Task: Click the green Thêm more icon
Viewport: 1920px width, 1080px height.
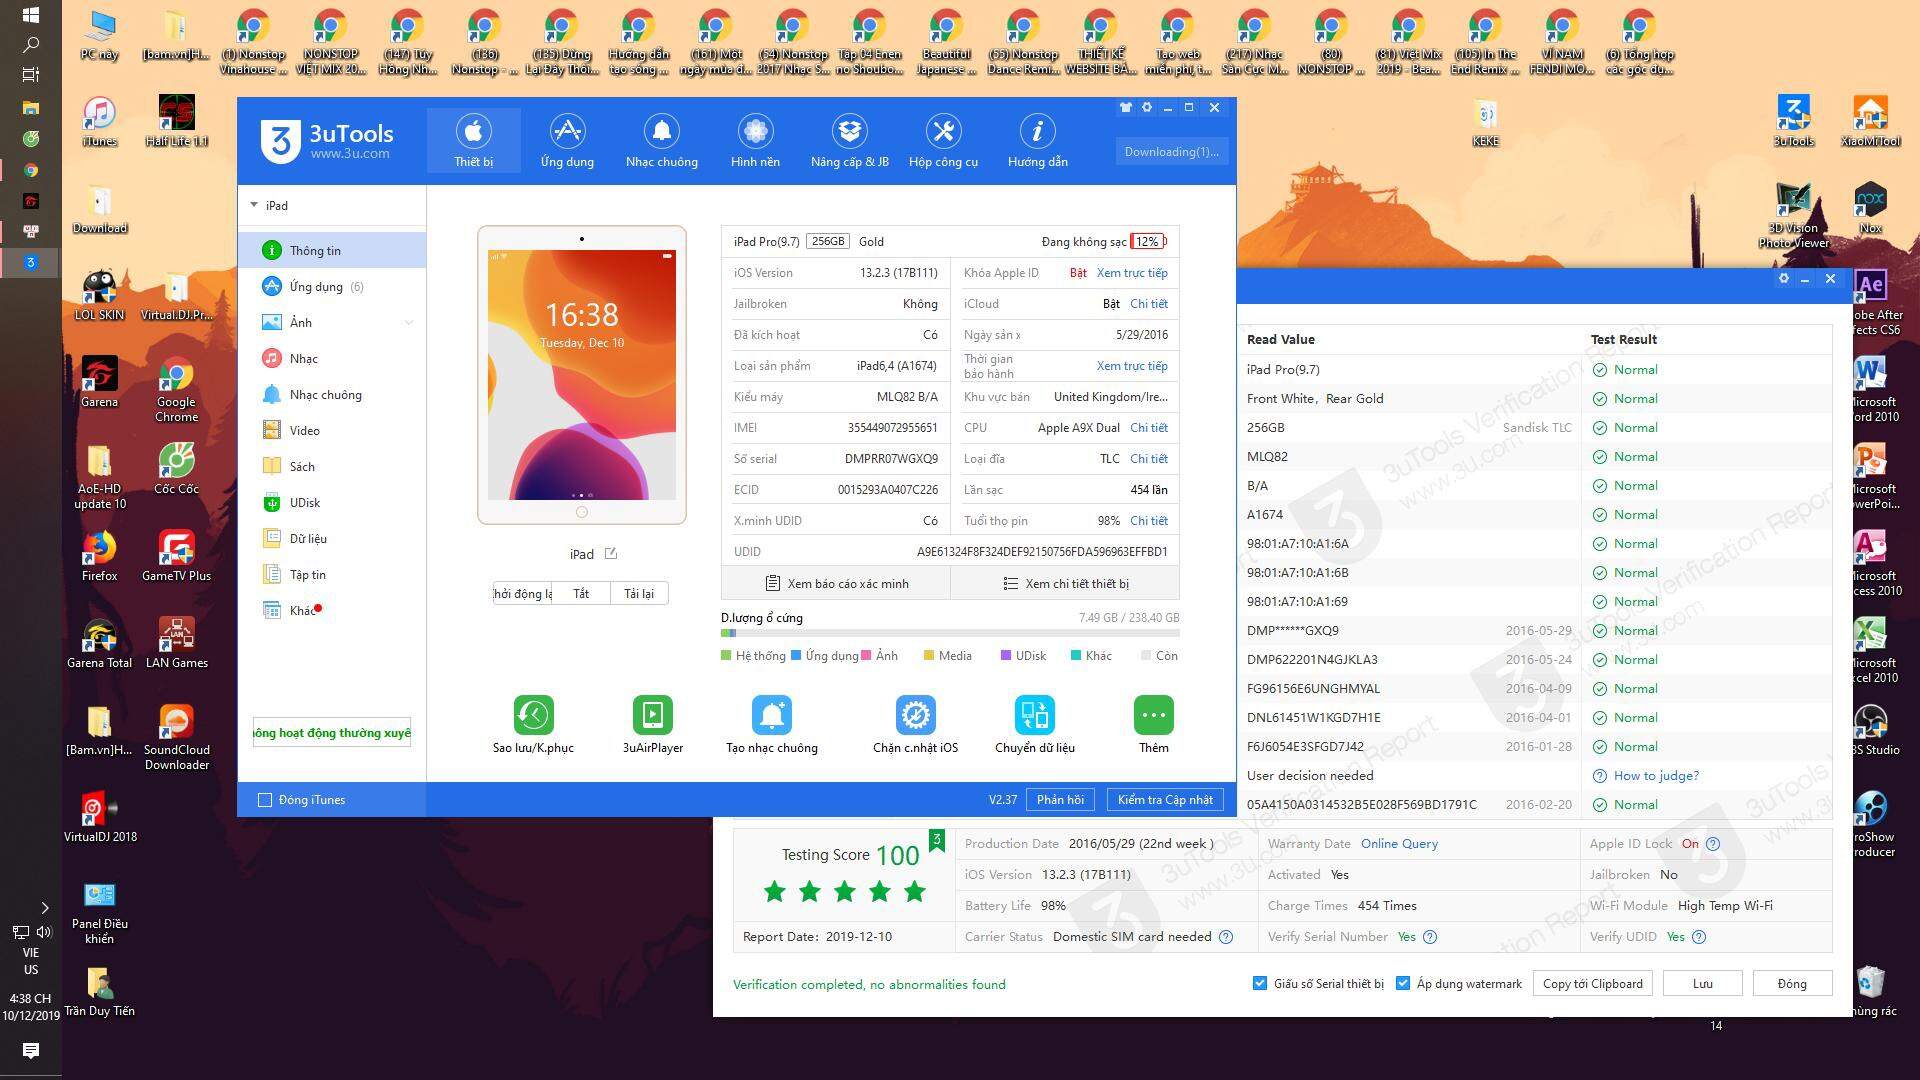Action: [1153, 715]
